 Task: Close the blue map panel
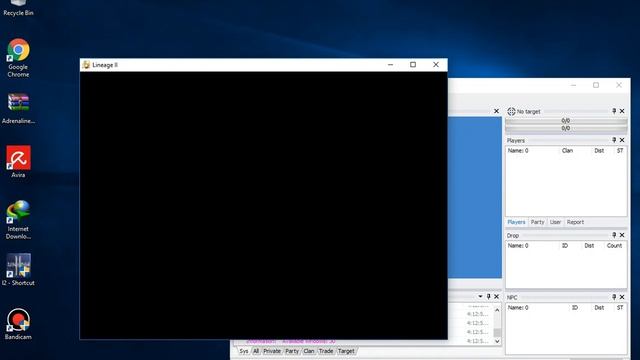[496, 111]
